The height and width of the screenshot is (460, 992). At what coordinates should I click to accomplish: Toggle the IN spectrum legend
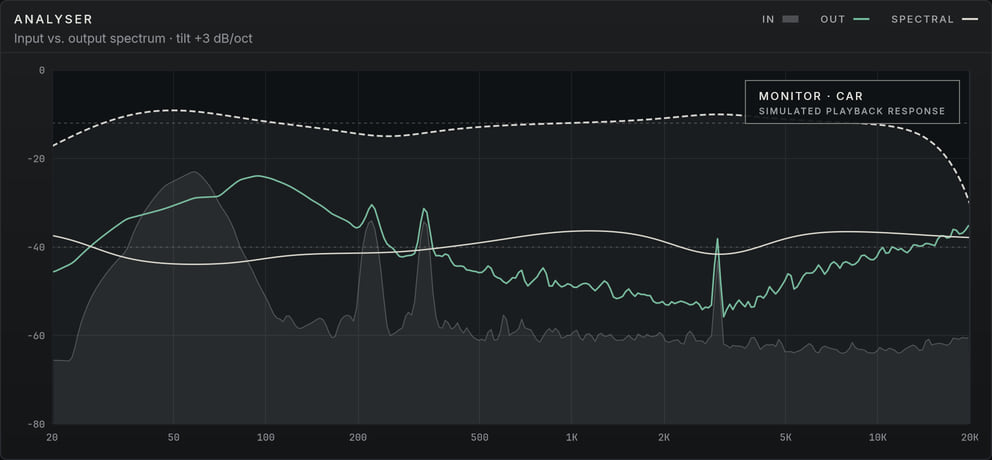tap(780, 19)
